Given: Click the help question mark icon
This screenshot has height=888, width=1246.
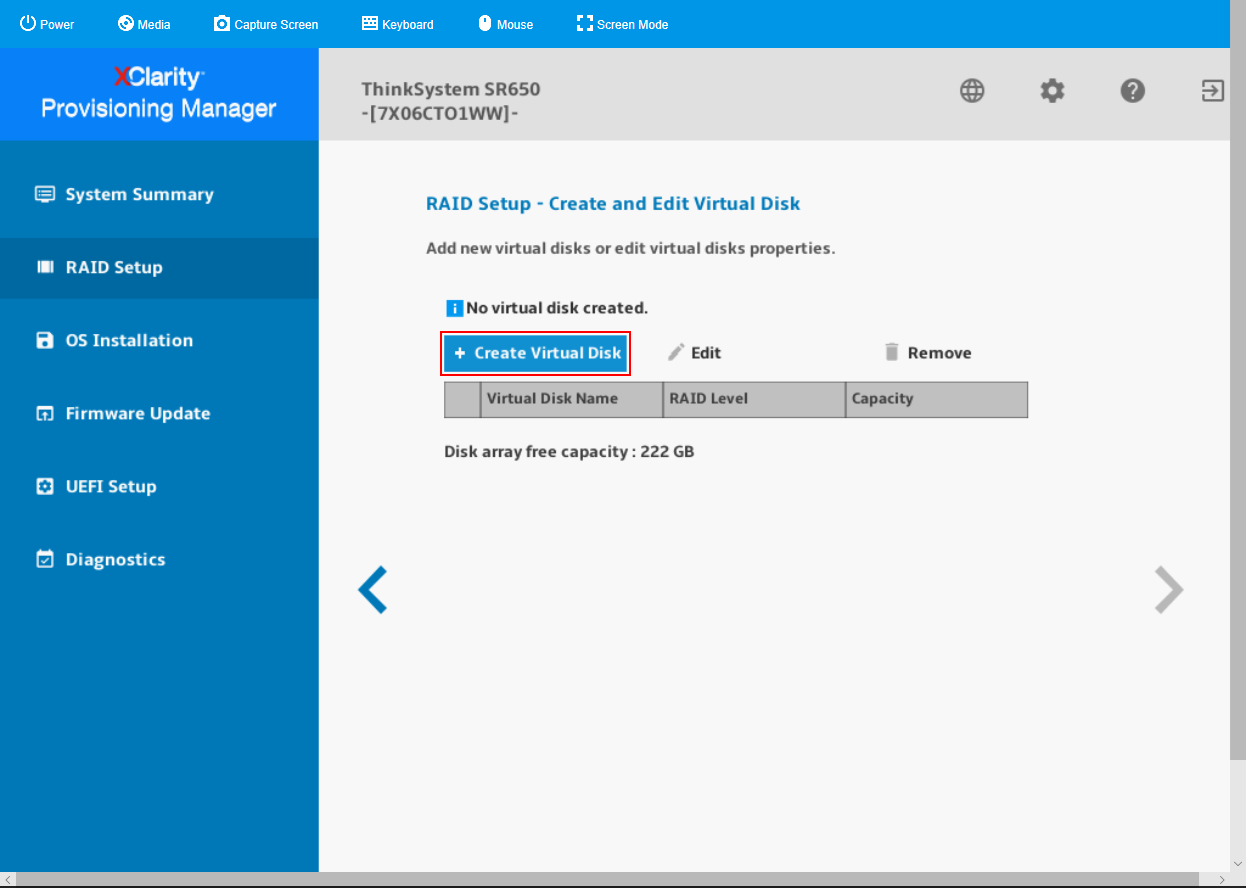Looking at the screenshot, I should click(1132, 91).
